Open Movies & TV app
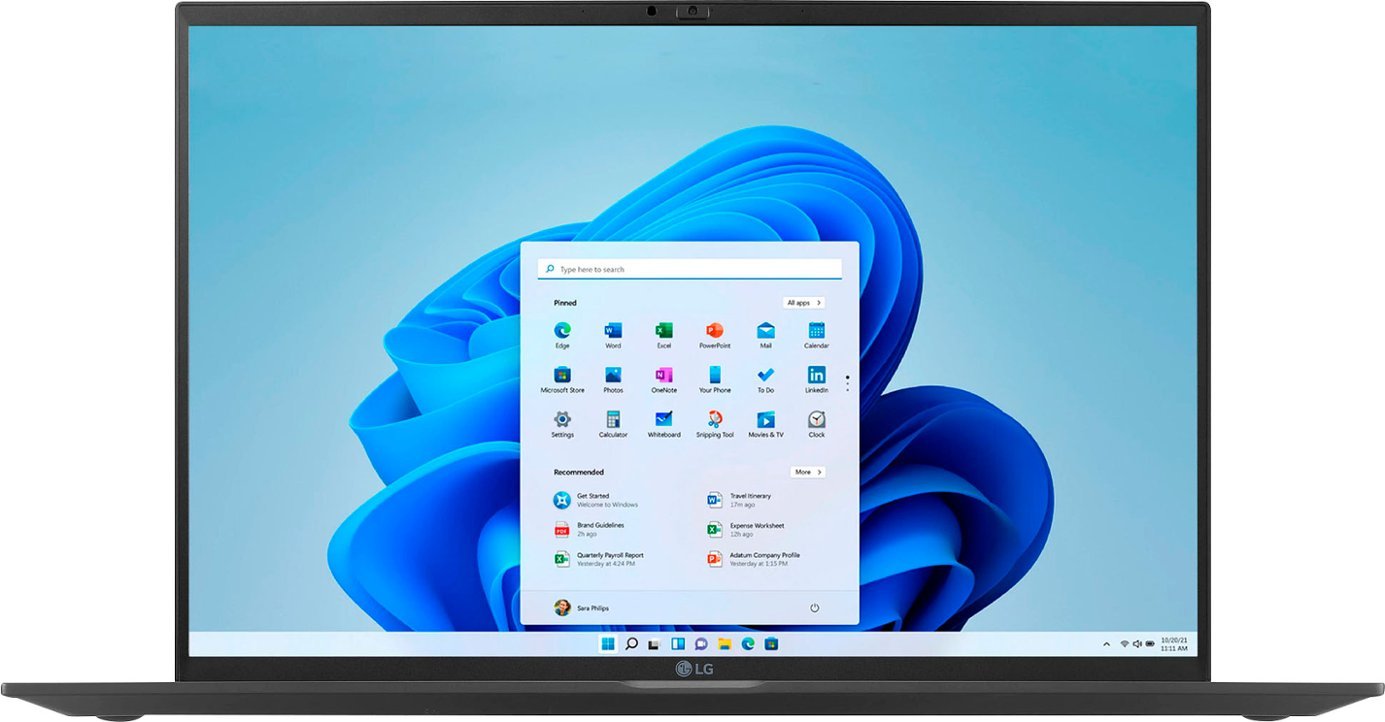The height and width of the screenshot is (722, 1385). pos(765,420)
